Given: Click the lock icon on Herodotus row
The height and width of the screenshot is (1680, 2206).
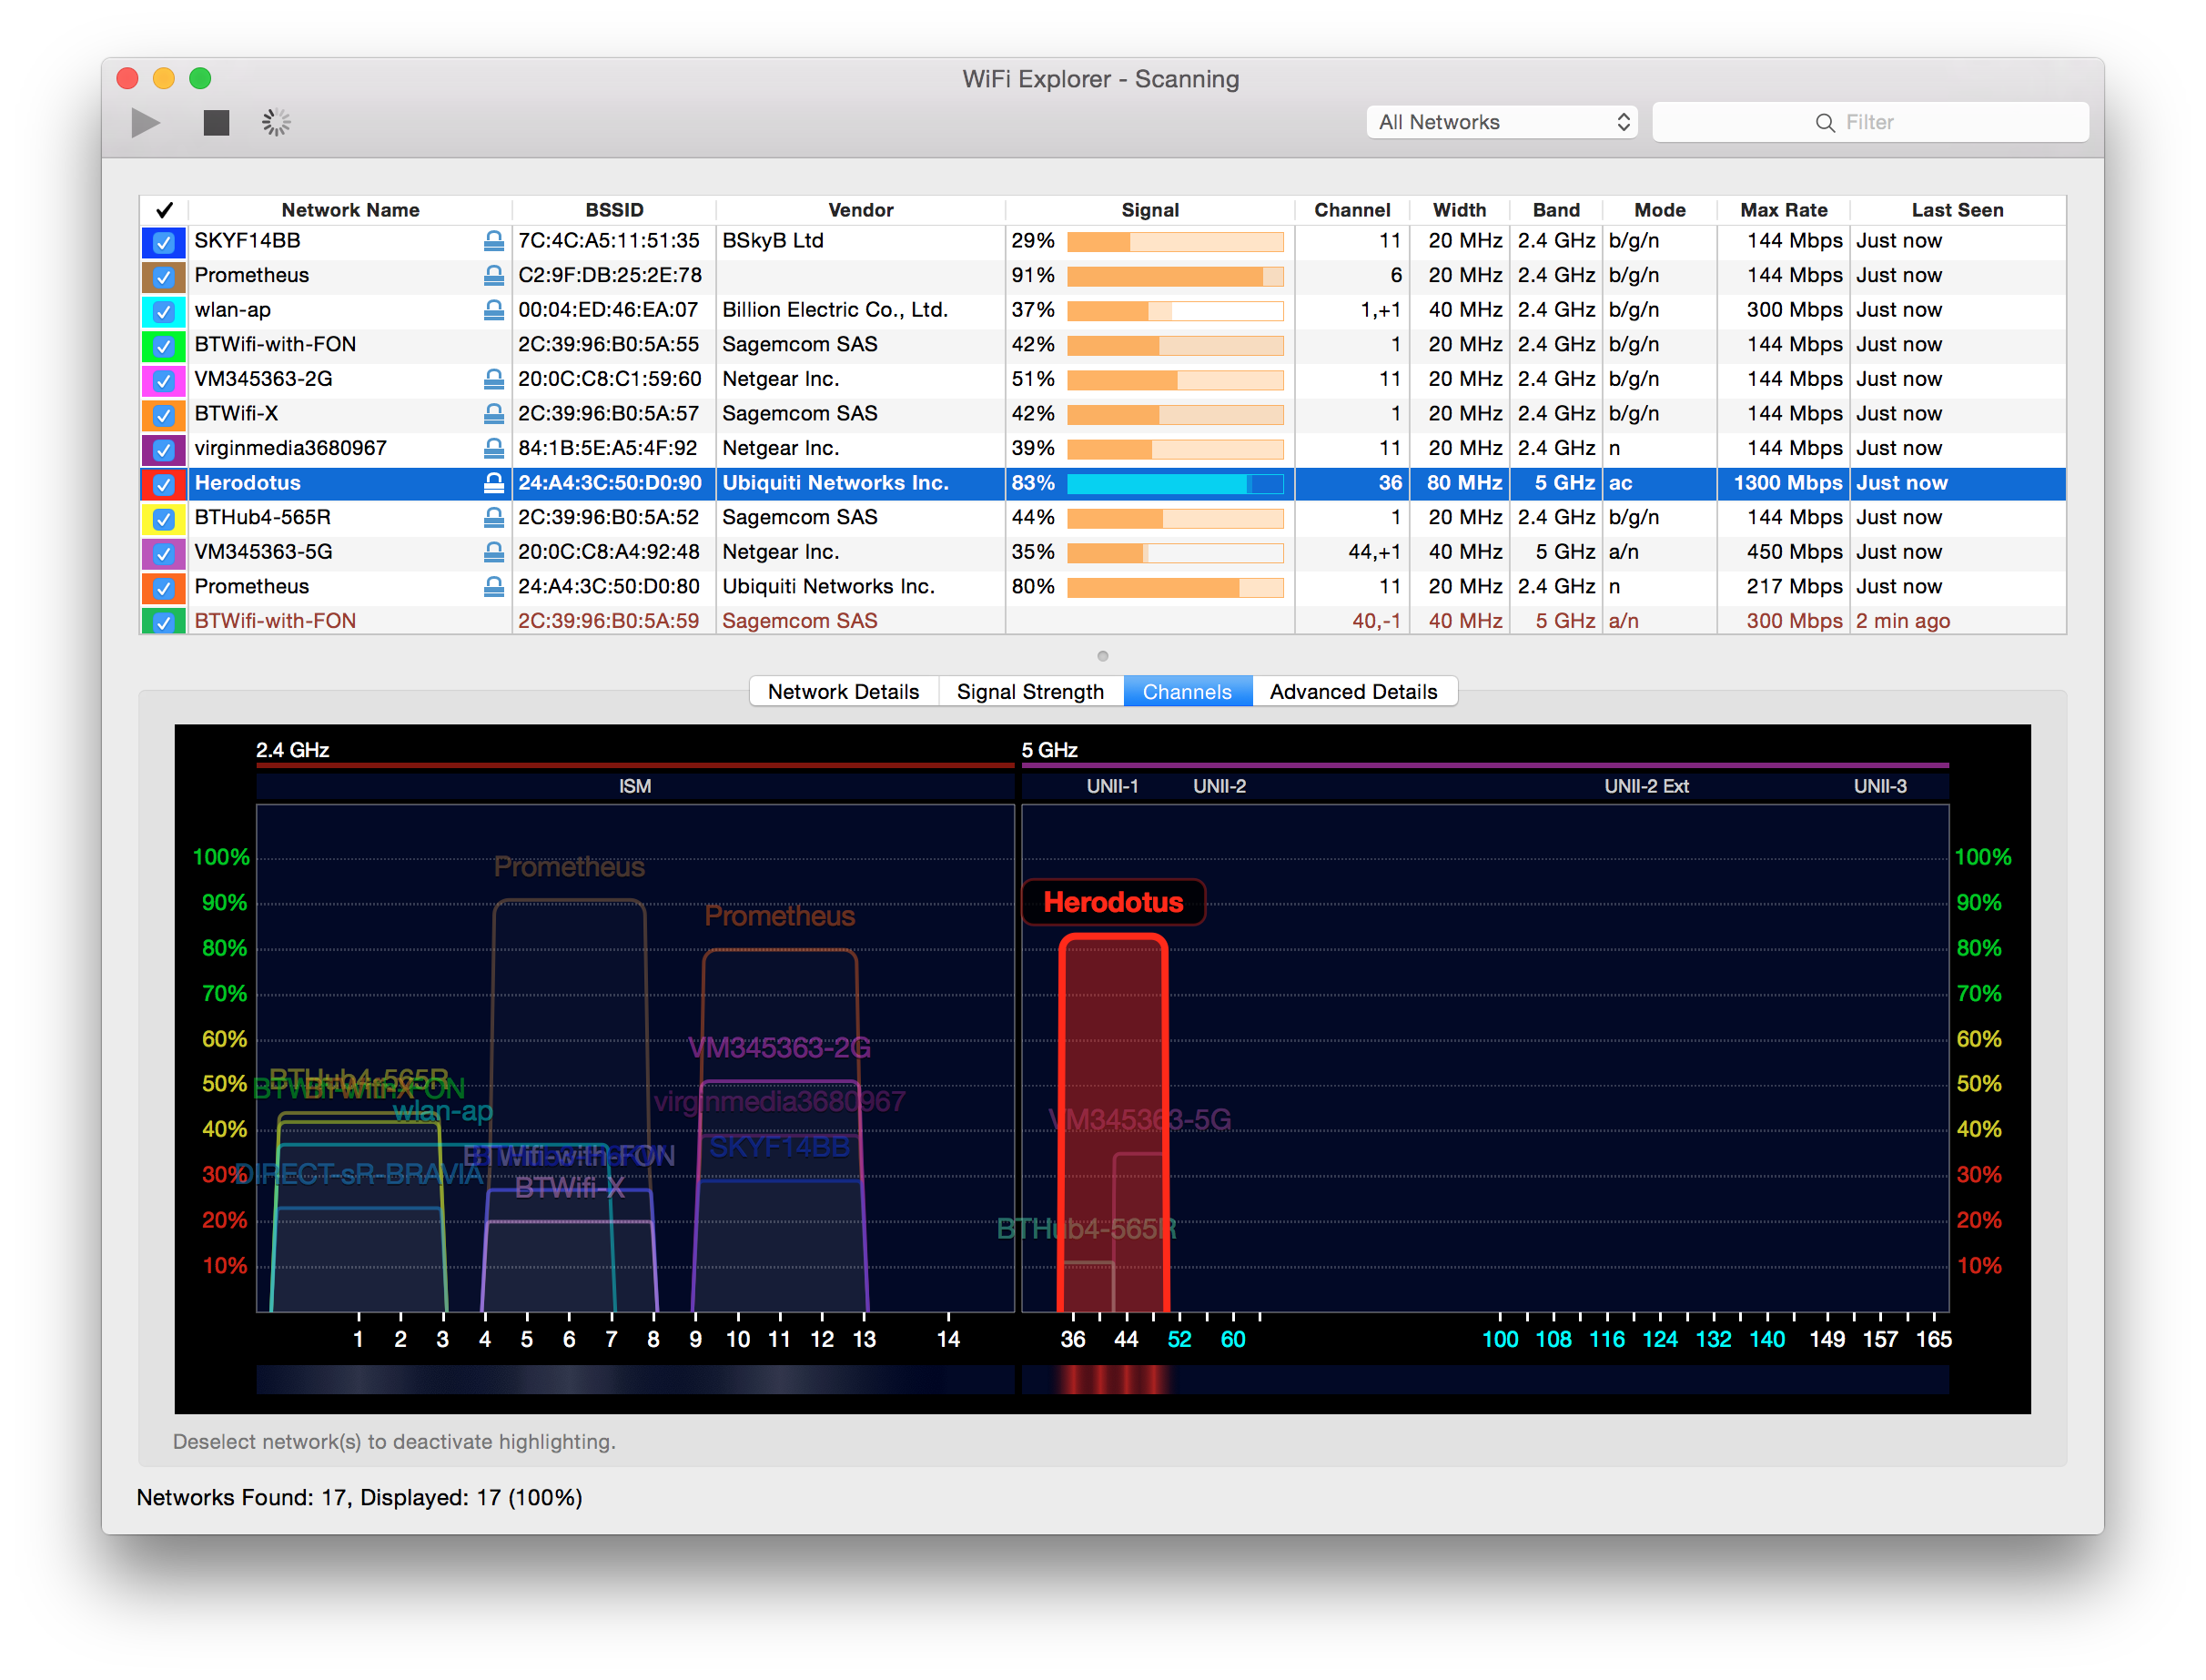Looking at the screenshot, I should [493, 483].
